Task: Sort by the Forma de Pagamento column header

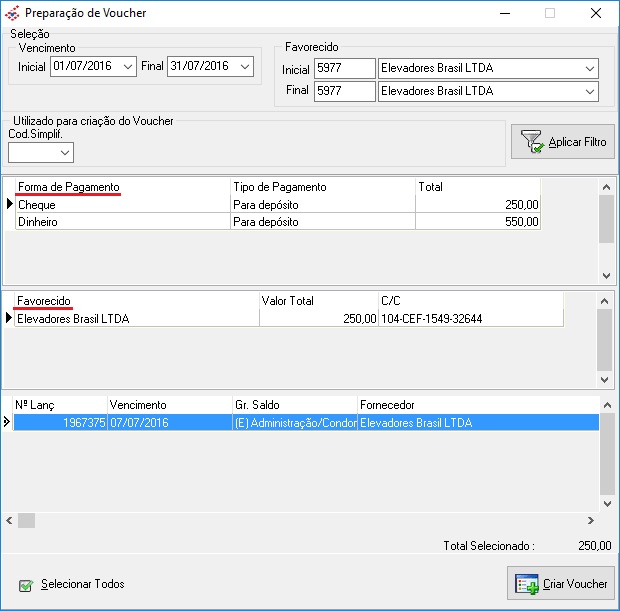Action: coord(68,187)
